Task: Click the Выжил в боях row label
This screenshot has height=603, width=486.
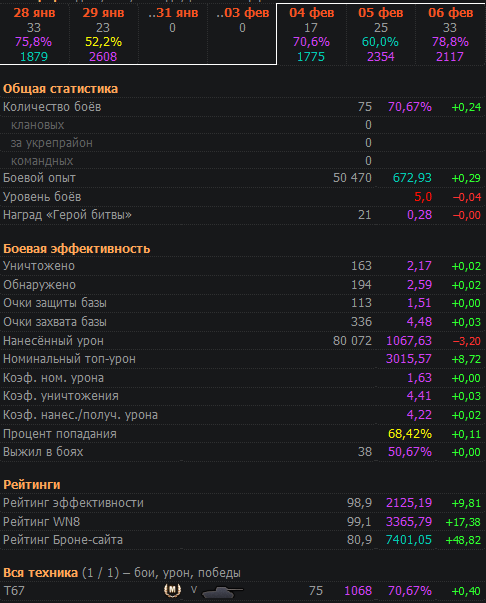Action: point(43,452)
